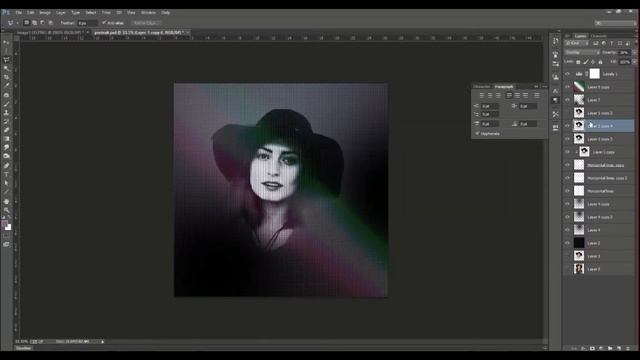
Task: Toggle the Hyphenate checkbox
Action: [477, 133]
